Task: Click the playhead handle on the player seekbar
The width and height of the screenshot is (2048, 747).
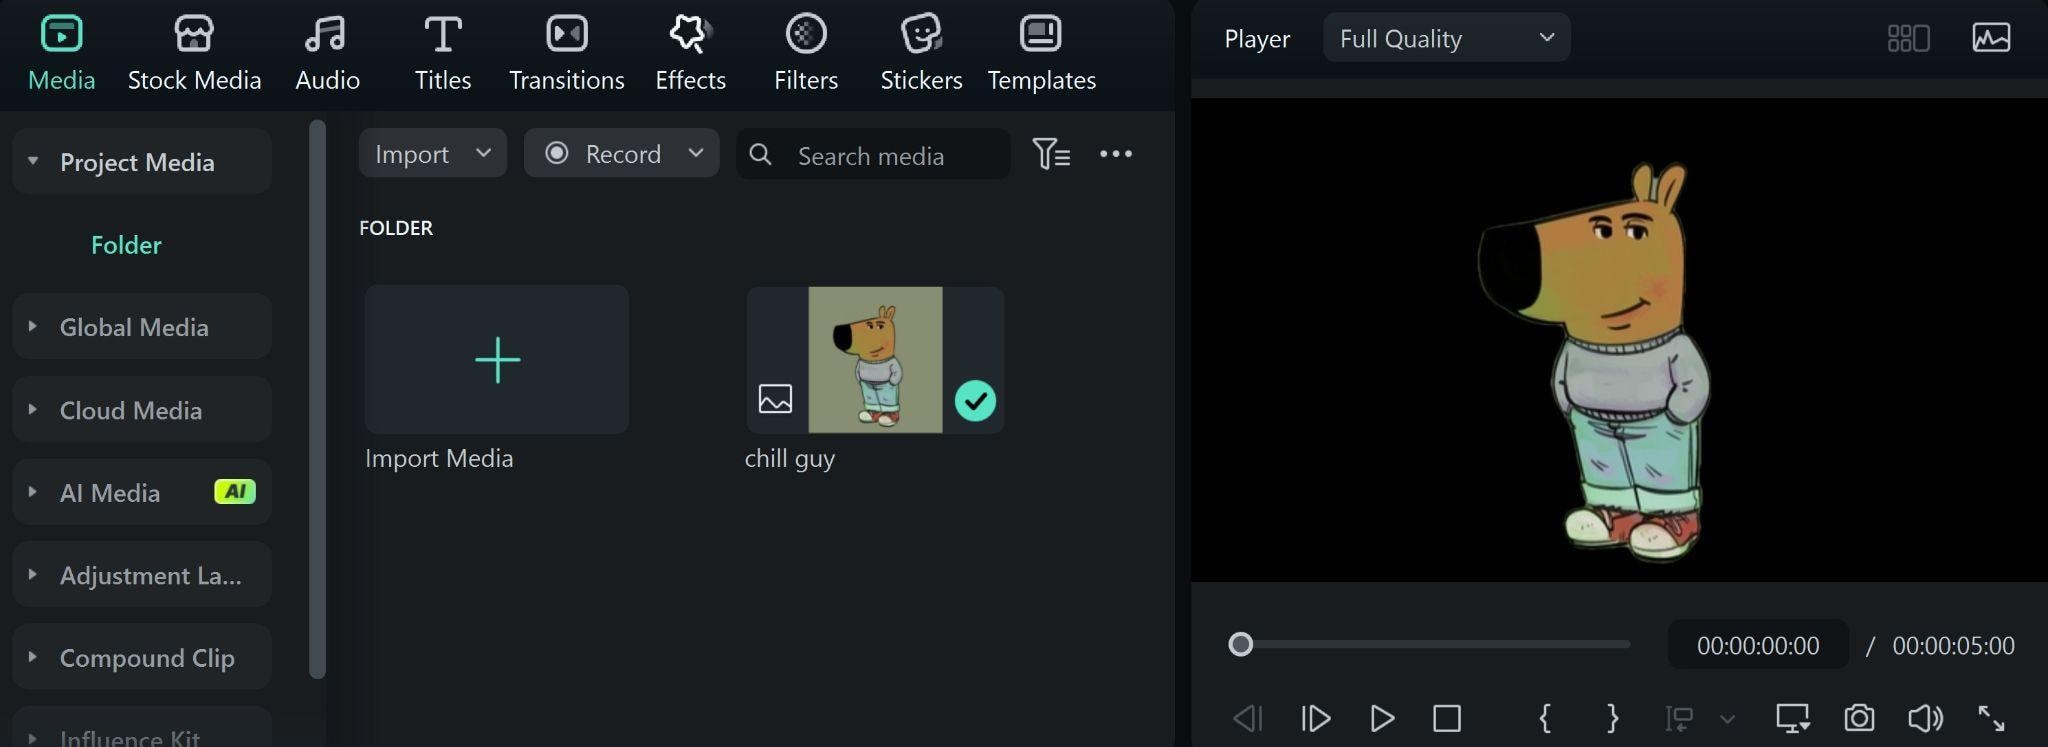Action: pyautogui.click(x=1240, y=645)
